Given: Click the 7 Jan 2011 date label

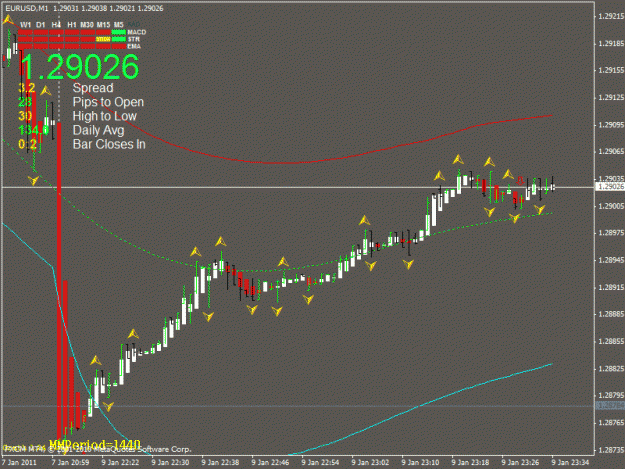Looking at the screenshot, I should point(19,462).
